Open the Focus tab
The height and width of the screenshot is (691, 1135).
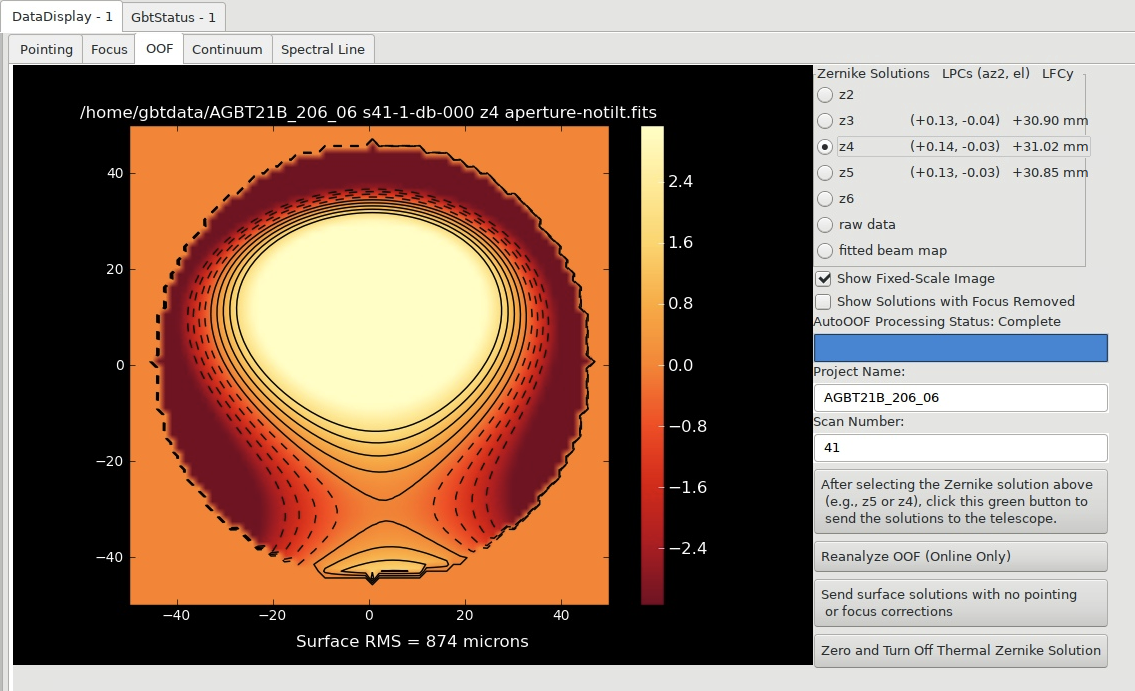pos(109,49)
